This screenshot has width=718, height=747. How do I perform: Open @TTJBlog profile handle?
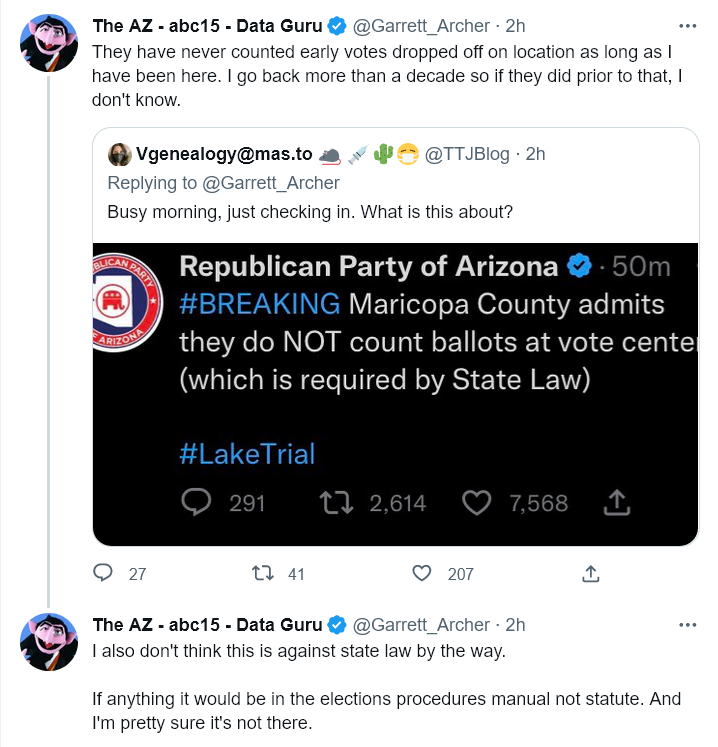point(466,154)
